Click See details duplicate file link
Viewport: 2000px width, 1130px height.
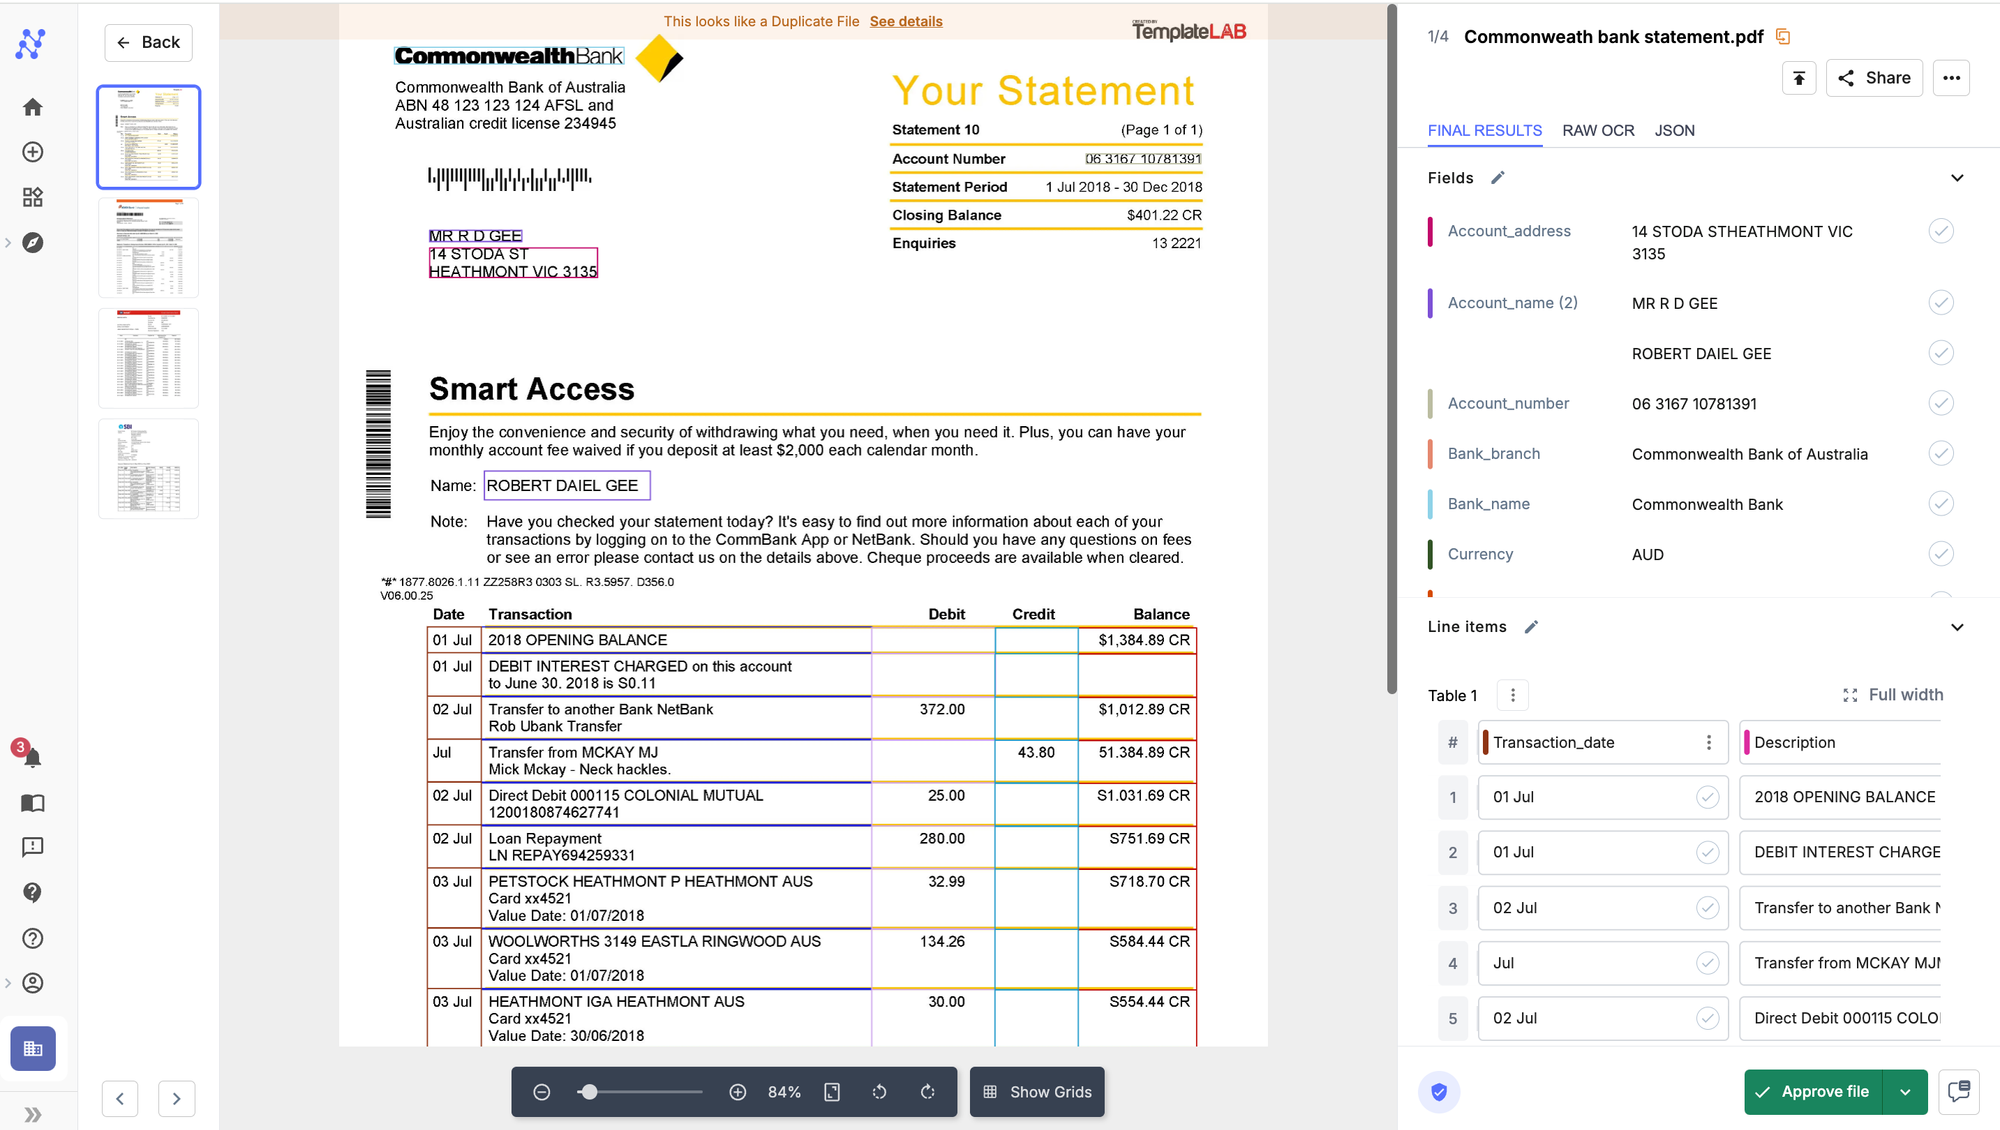pyautogui.click(x=905, y=21)
